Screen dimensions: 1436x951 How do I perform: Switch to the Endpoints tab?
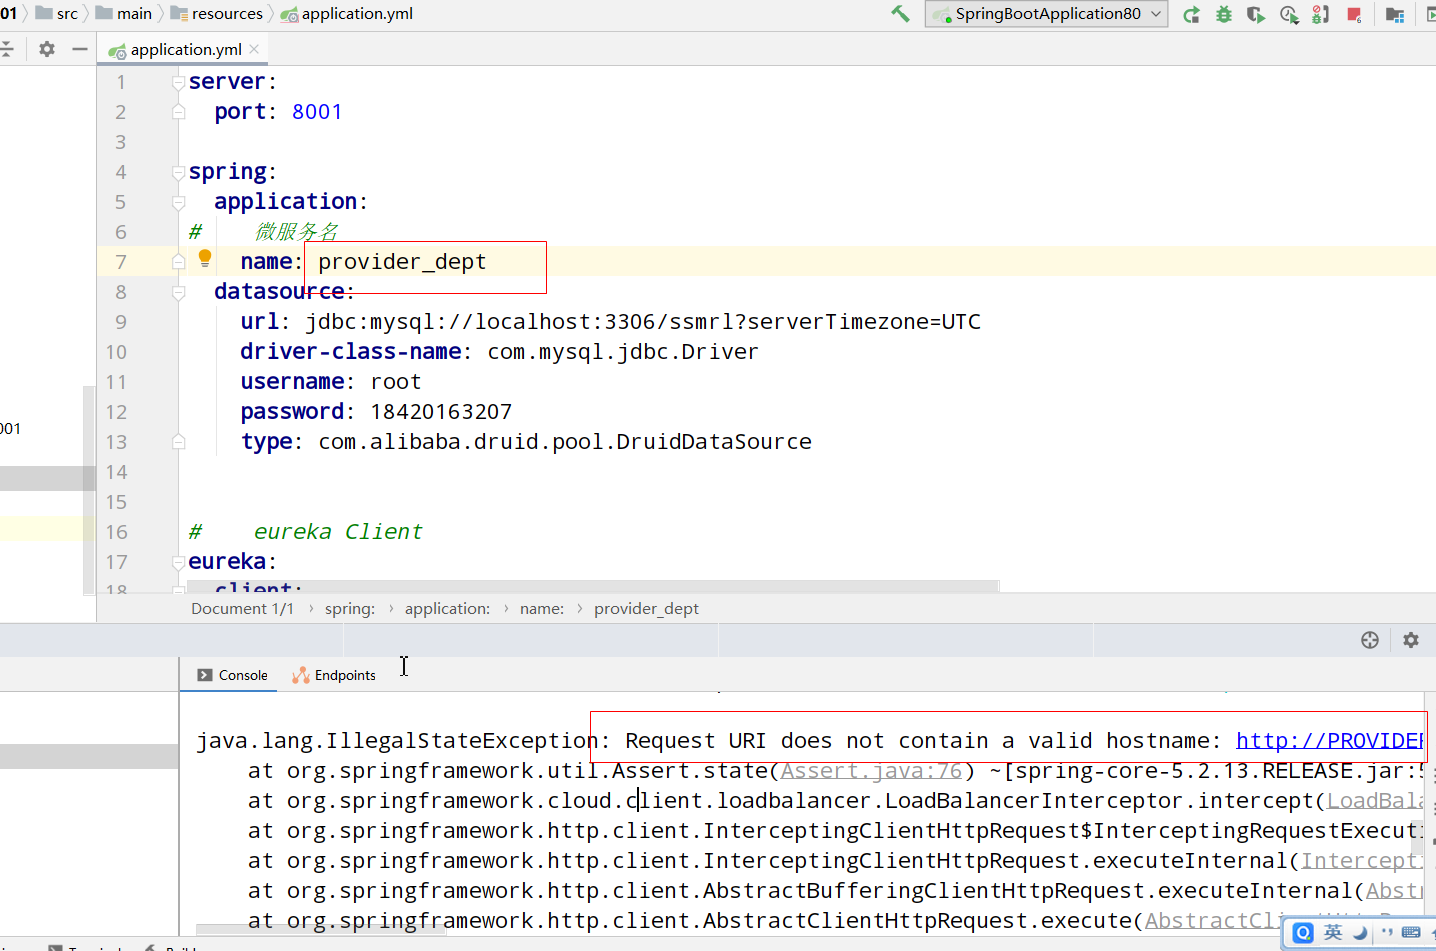point(334,675)
